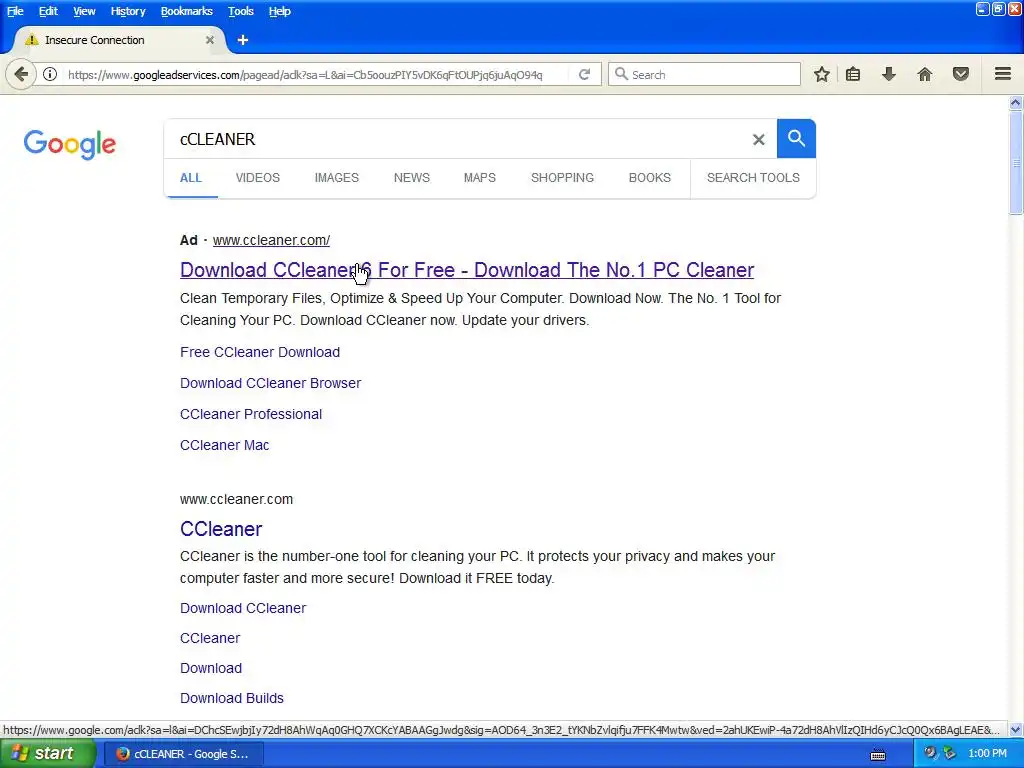Image resolution: width=1024 pixels, height=768 pixels.
Task: Open the History menu
Action: point(128,11)
